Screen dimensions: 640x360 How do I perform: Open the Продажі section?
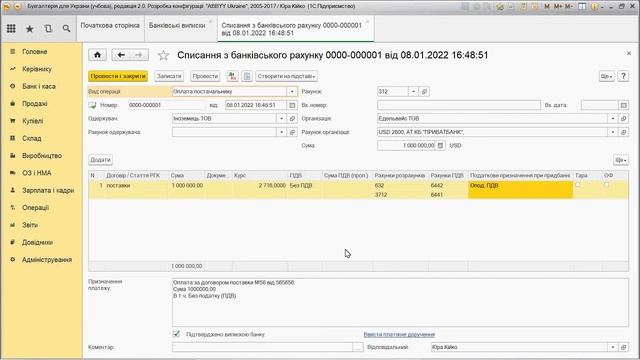[x=35, y=104]
